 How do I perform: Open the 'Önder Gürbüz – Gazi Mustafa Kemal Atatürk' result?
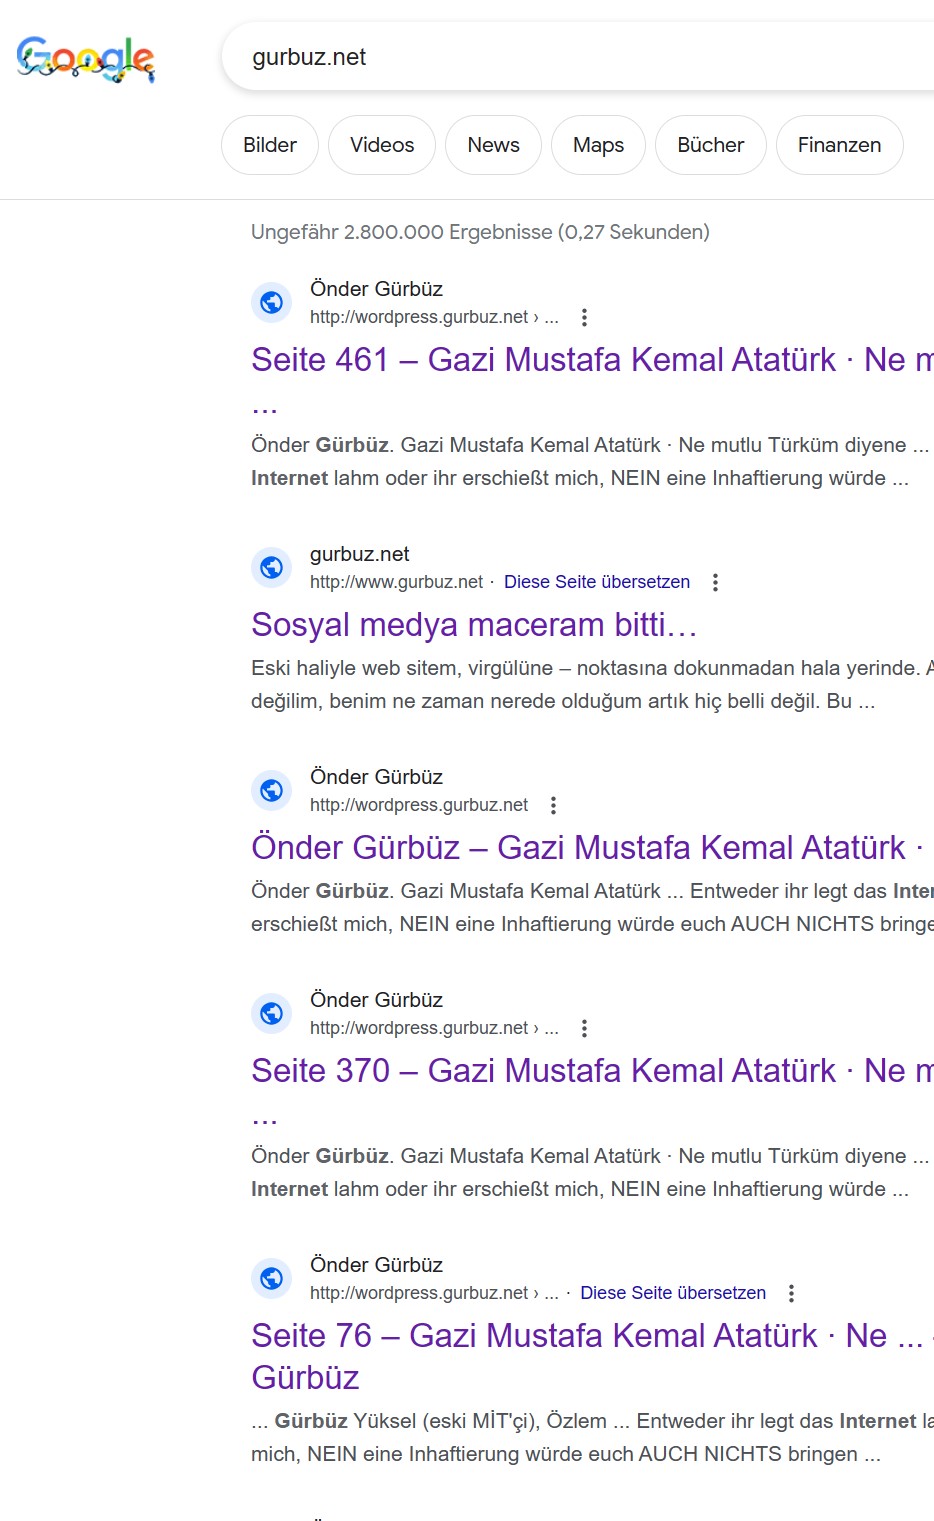[587, 848]
